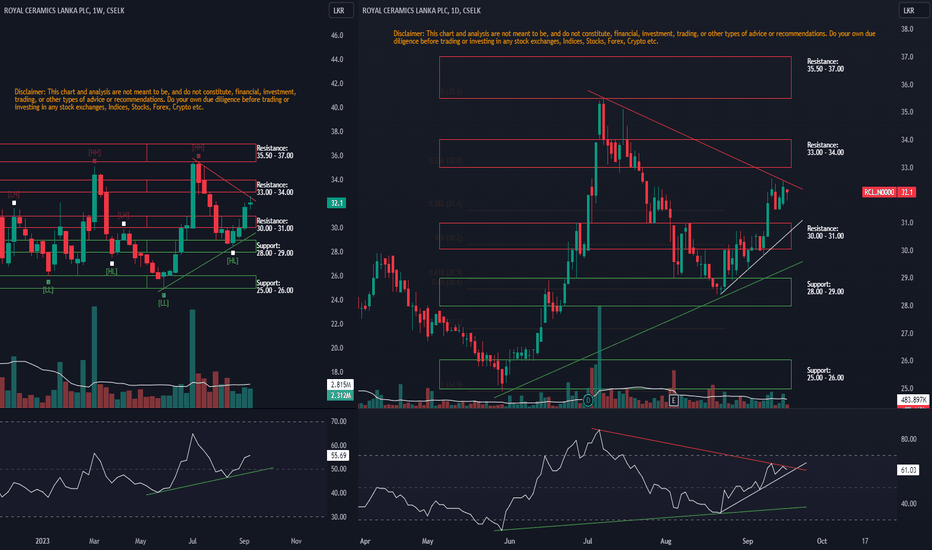Select weekly chart Support 28.00 - 29.00 label
932x550 pixels.
click(x=275, y=250)
